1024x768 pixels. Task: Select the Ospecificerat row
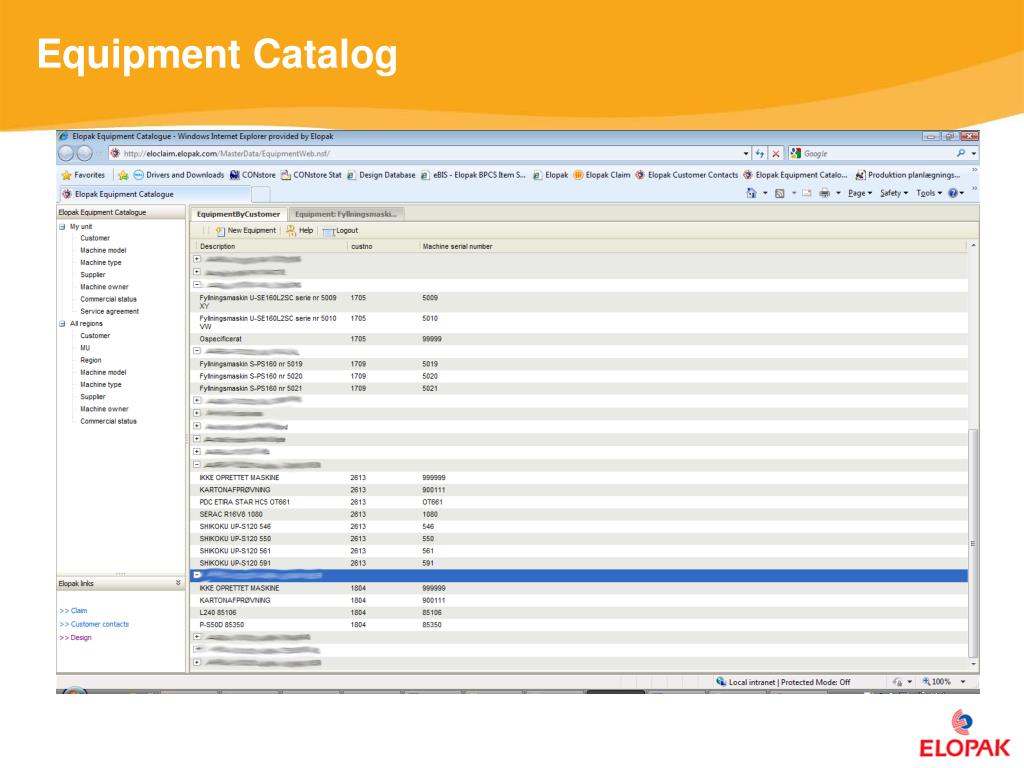tap(579, 339)
